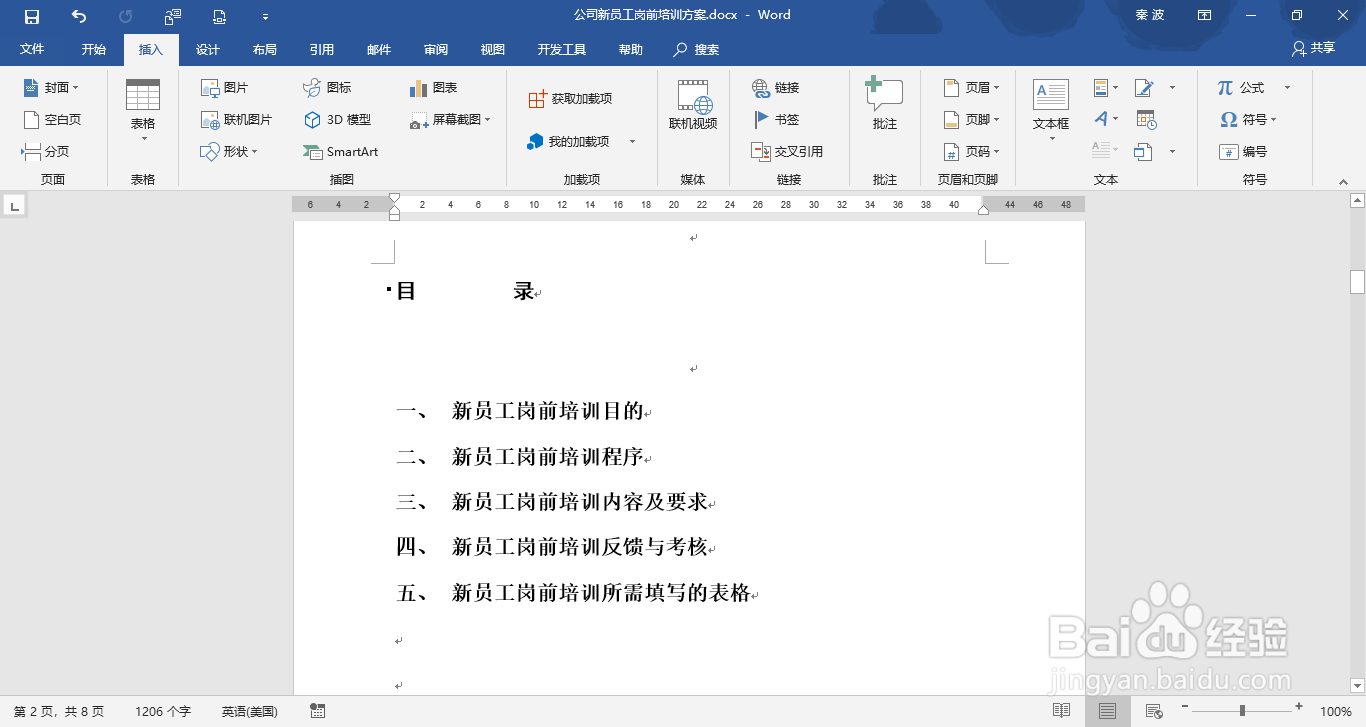Open the 审阅 ribbon tab
1366x727 pixels.
pyautogui.click(x=435, y=48)
